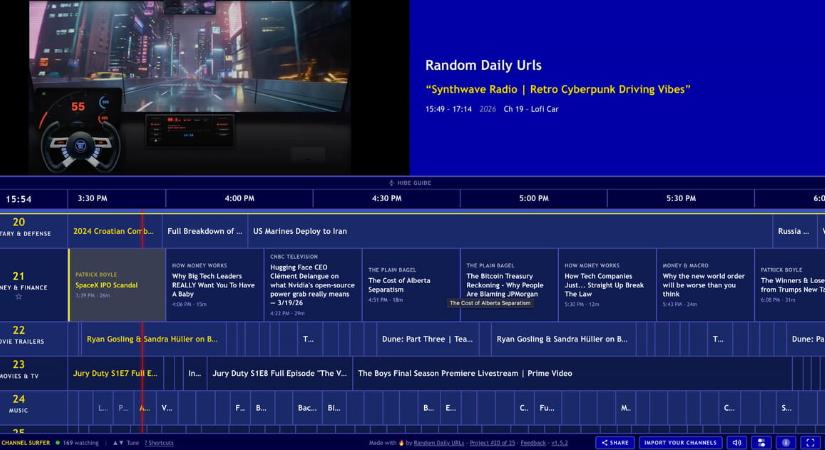Click the 5:00 PM timeline header
Screen dimensions: 825x450
click(533, 198)
